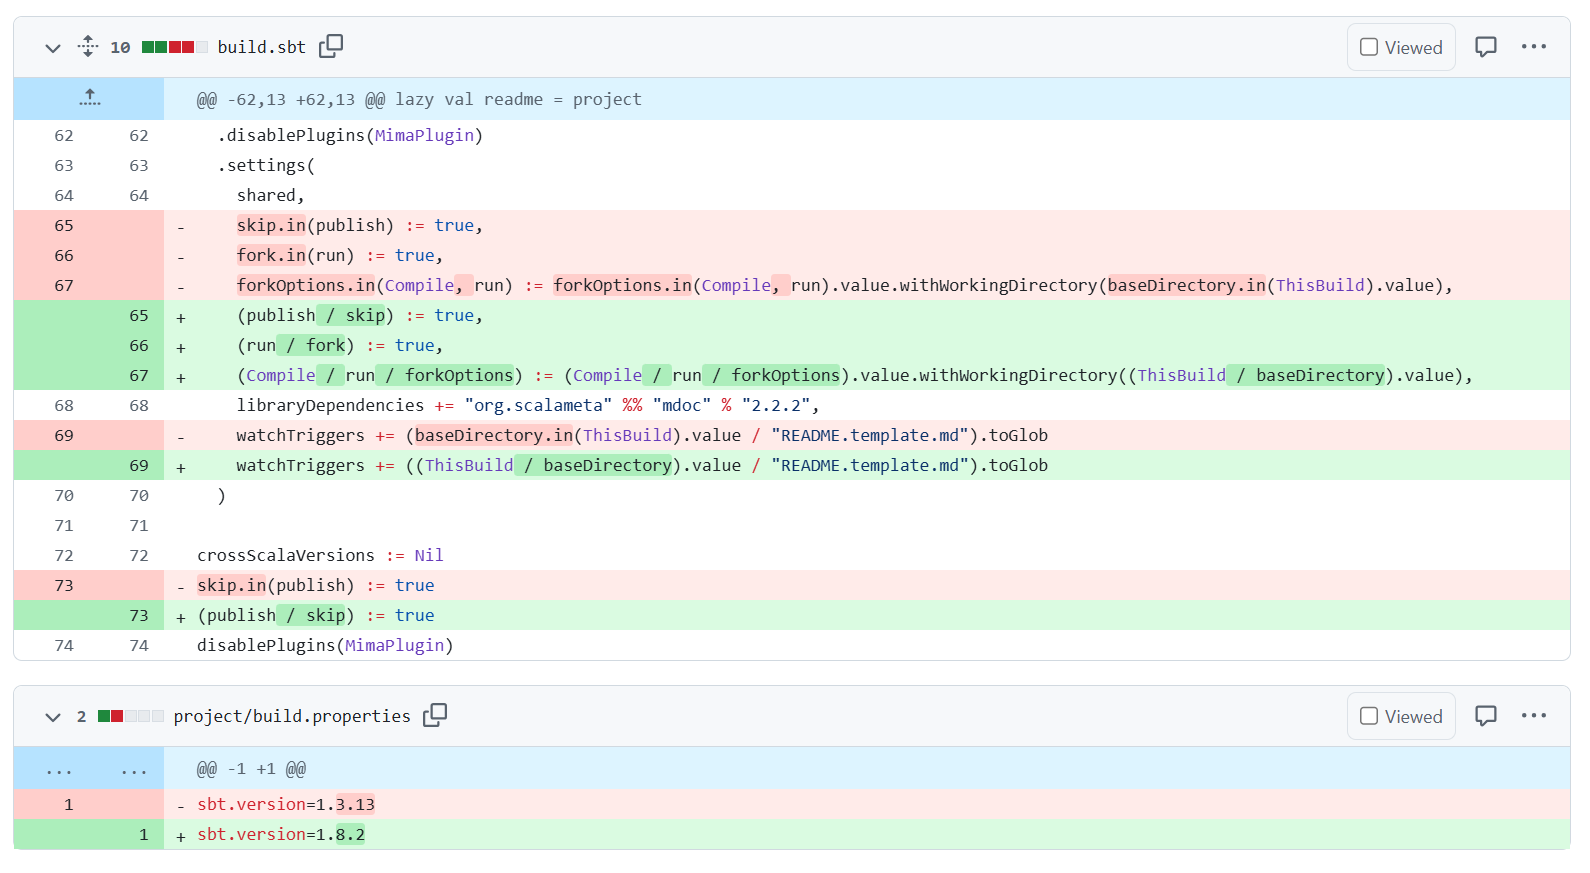This screenshot has width=1590, height=873.
Task: Click the hunk header text for build.sbt
Action: [x=419, y=99]
